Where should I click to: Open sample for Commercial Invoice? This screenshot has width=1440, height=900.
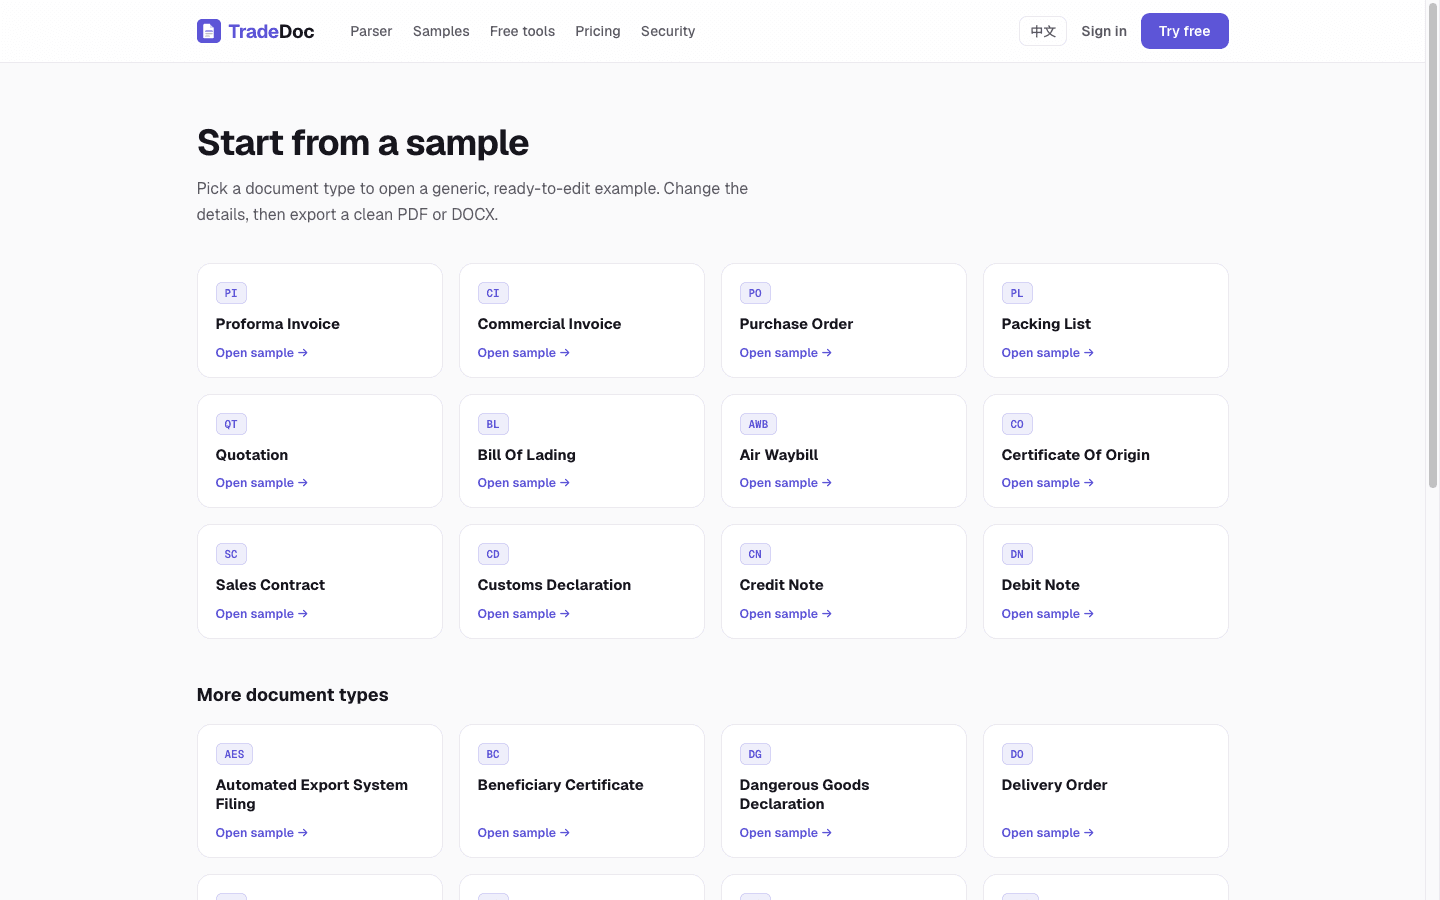pyautogui.click(x=524, y=353)
